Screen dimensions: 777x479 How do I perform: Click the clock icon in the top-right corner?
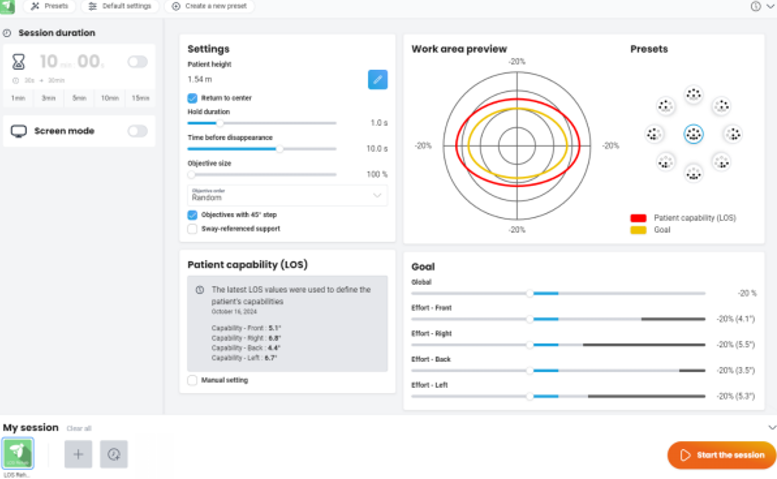point(755,6)
